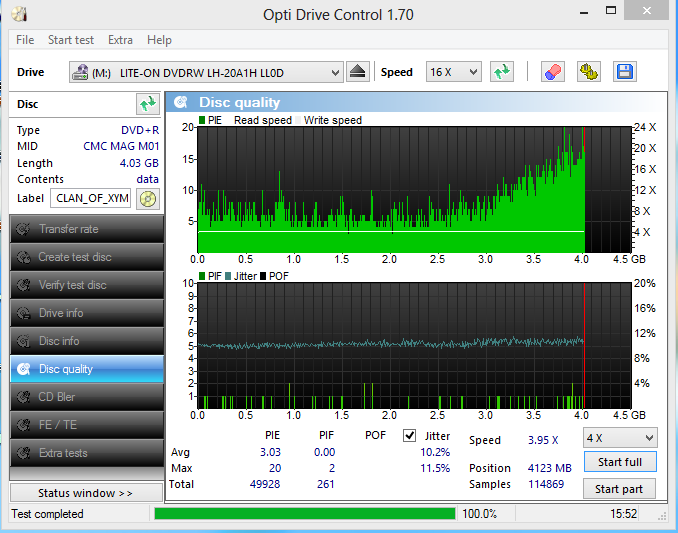This screenshot has height=533, width=678.
Task: Click the Jitter max value 11.5%
Action: (x=435, y=468)
